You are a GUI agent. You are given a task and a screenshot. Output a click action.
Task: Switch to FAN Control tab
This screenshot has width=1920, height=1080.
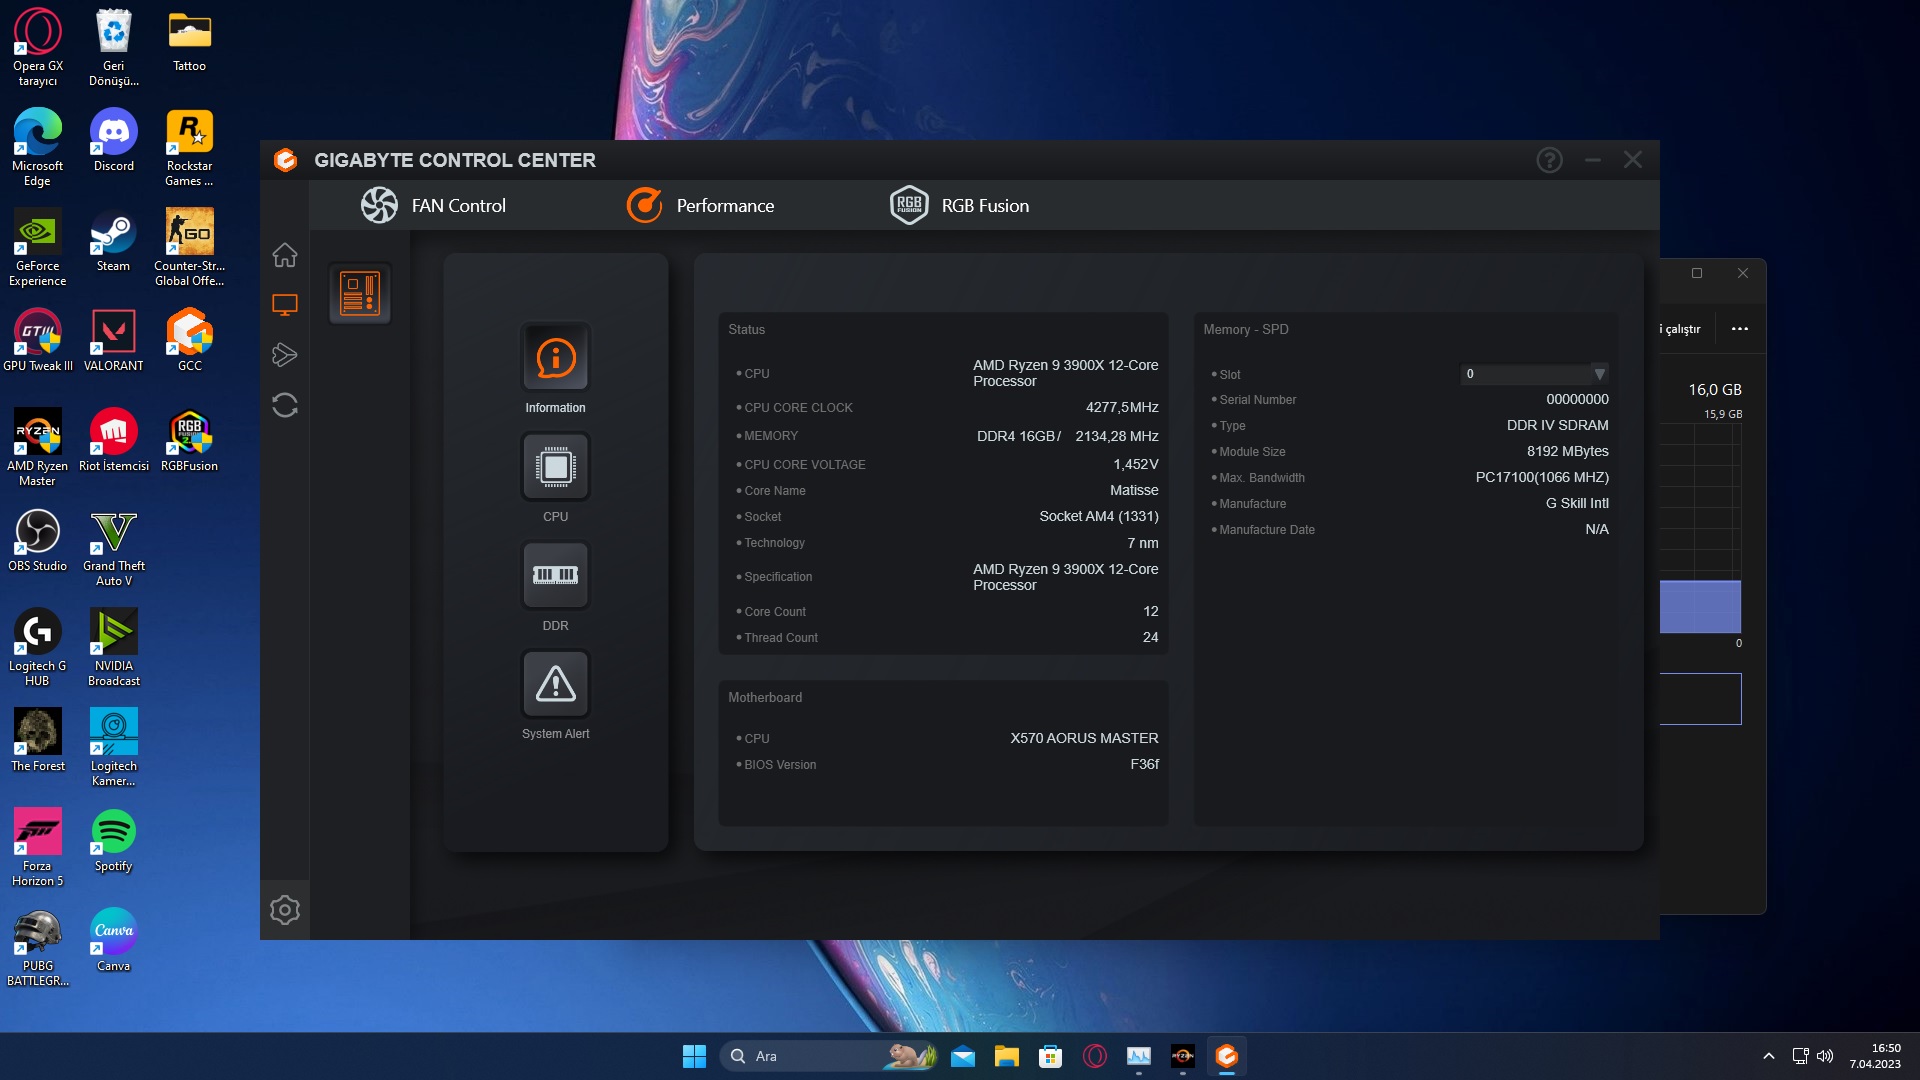tap(434, 206)
